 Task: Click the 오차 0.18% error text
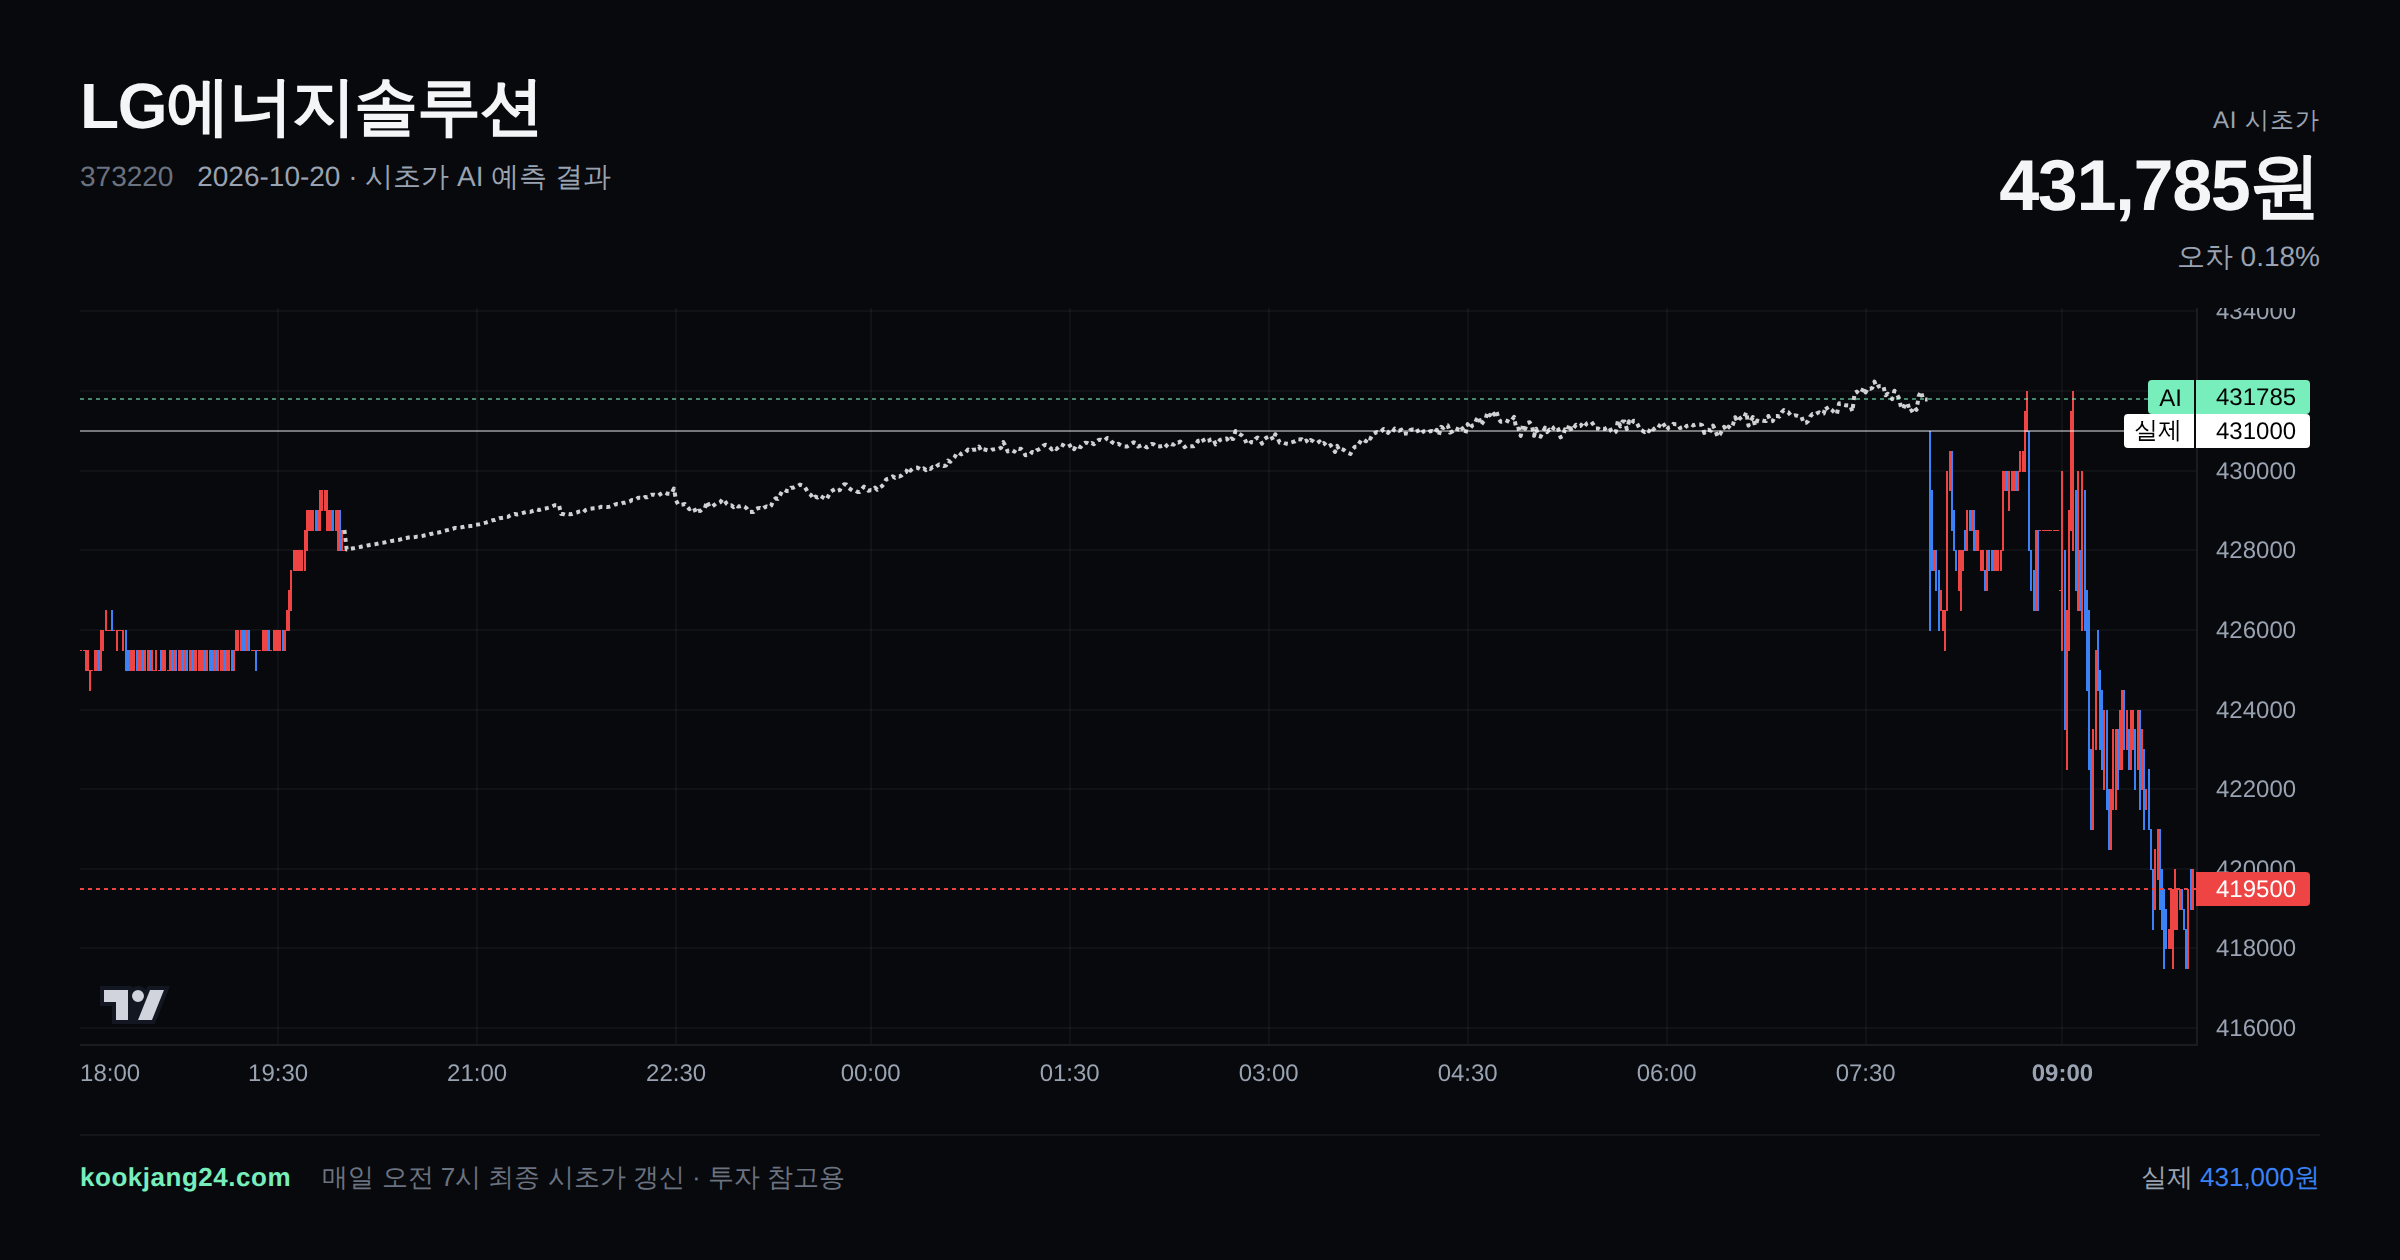pyautogui.click(x=2248, y=257)
